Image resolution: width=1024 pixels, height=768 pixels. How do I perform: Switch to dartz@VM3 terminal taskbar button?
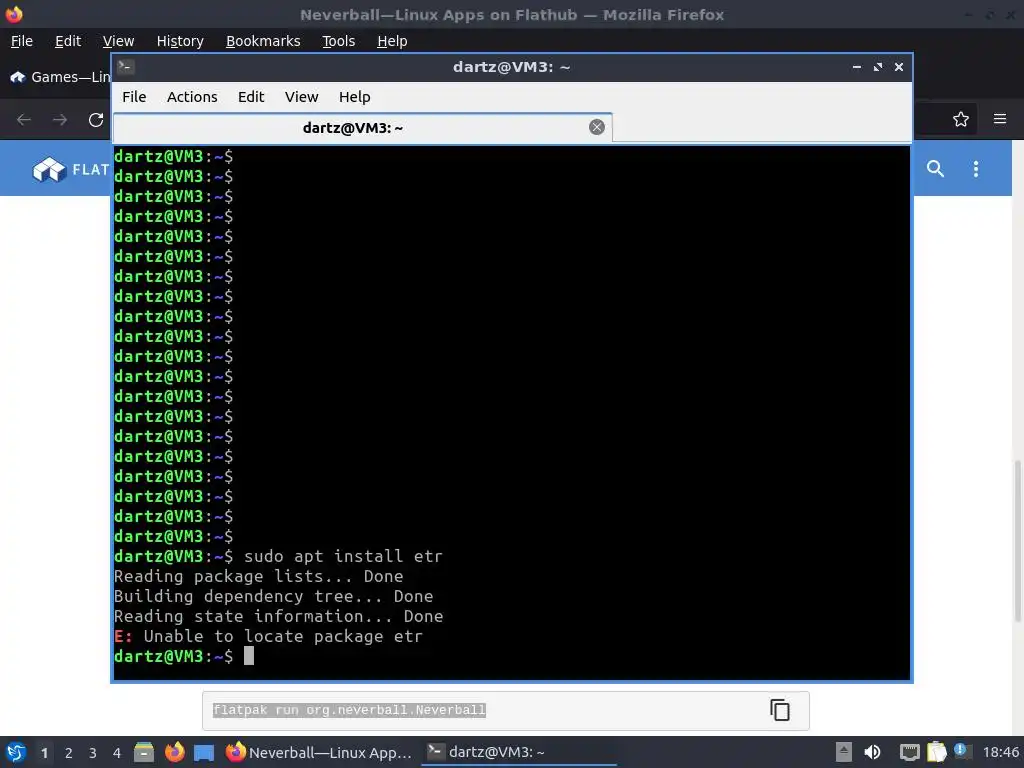519,752
